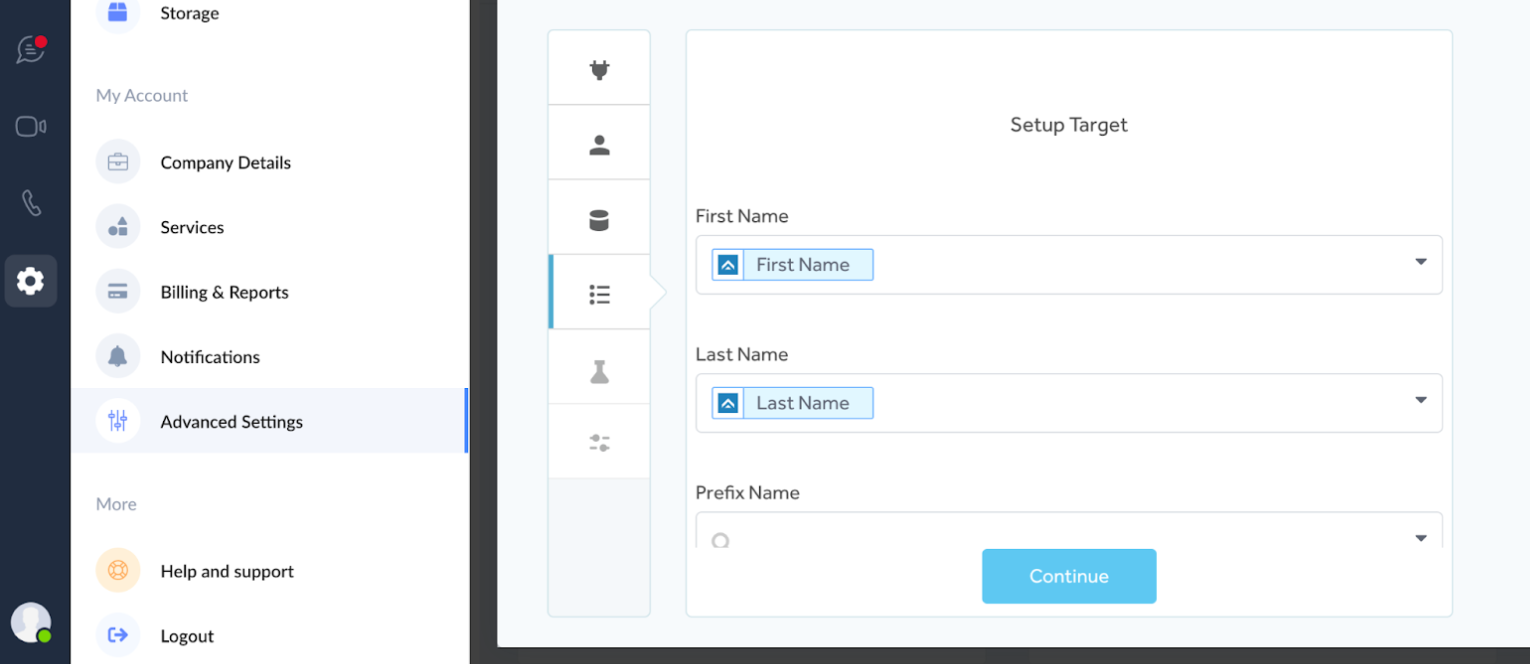This screenshot has height=664, width=1530.
Task: Select the phone icon in the left sidebar
Action: [x=30, y=202]
